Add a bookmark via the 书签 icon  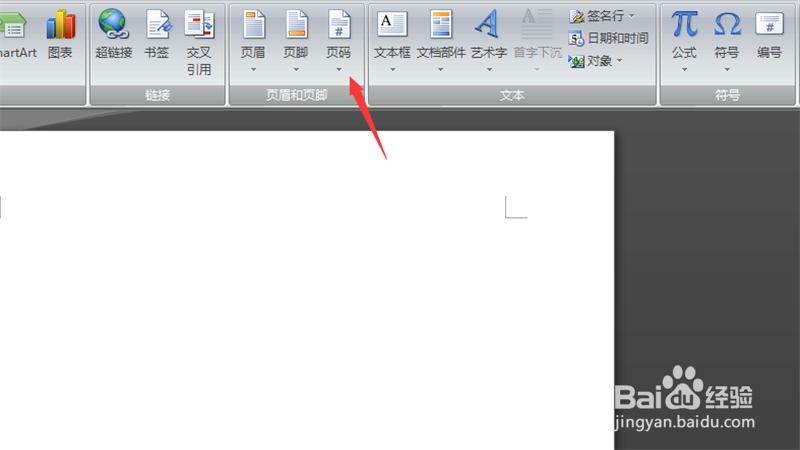157,24
